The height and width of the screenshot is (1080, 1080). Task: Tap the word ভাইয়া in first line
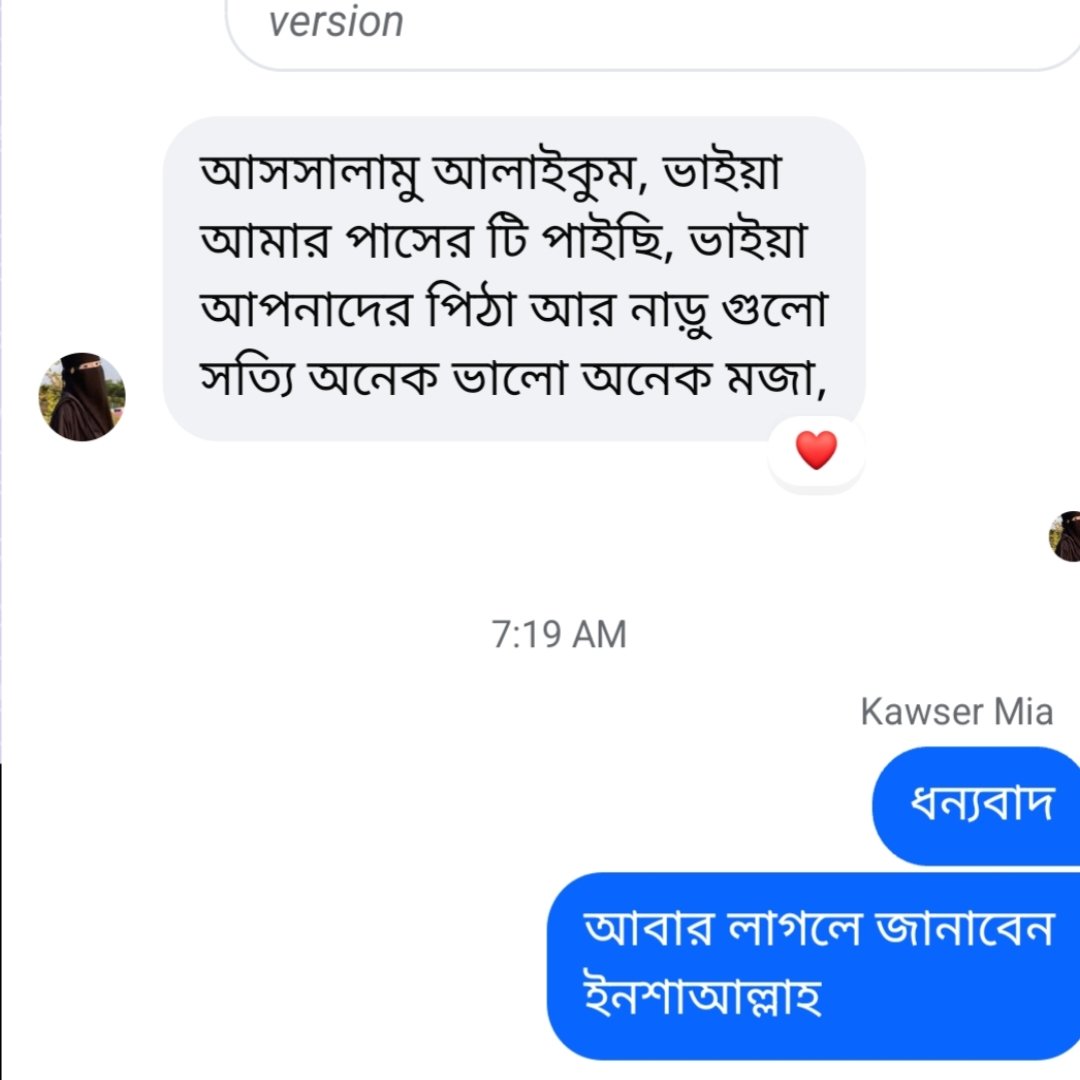click(x=723, y=171)
